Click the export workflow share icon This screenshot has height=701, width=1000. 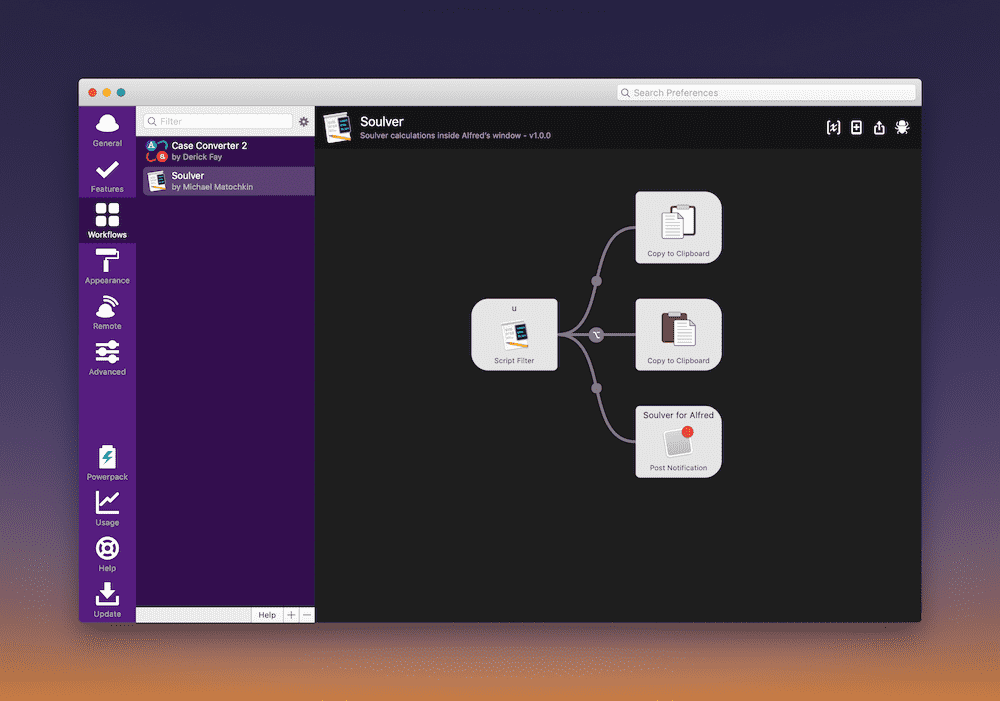[879, 128]
